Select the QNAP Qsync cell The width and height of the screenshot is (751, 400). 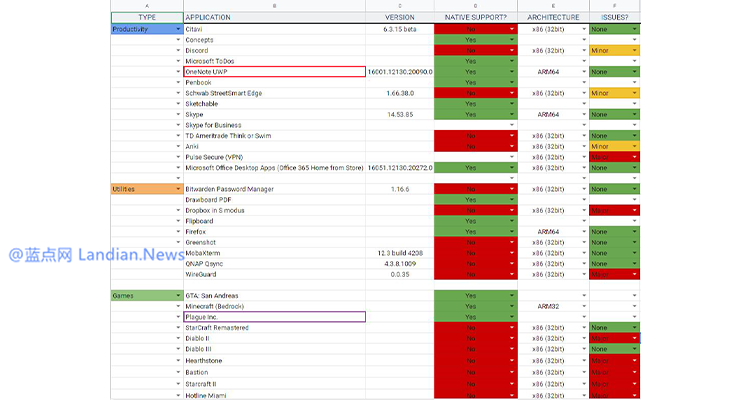pyautogui.click(x=274, y=264)
